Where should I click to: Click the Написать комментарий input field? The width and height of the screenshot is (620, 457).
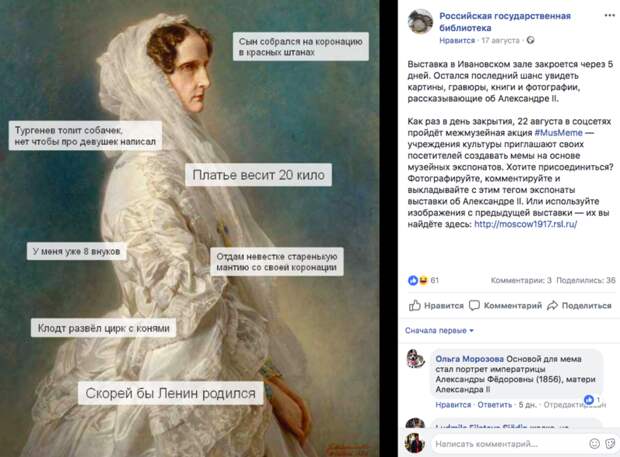point(508,444)
